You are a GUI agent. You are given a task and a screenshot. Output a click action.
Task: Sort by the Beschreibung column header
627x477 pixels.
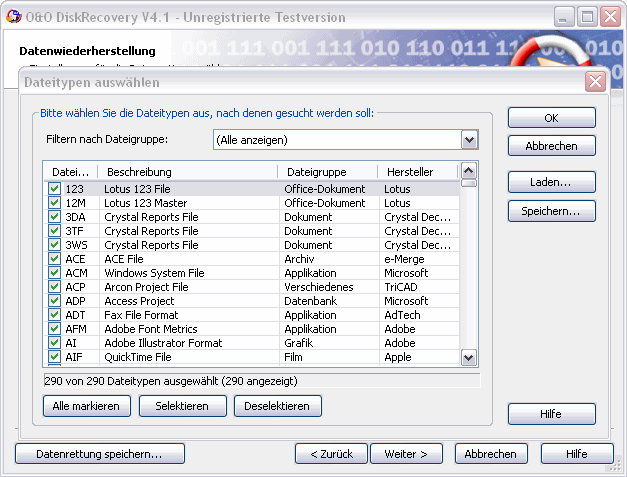(188, 172)
